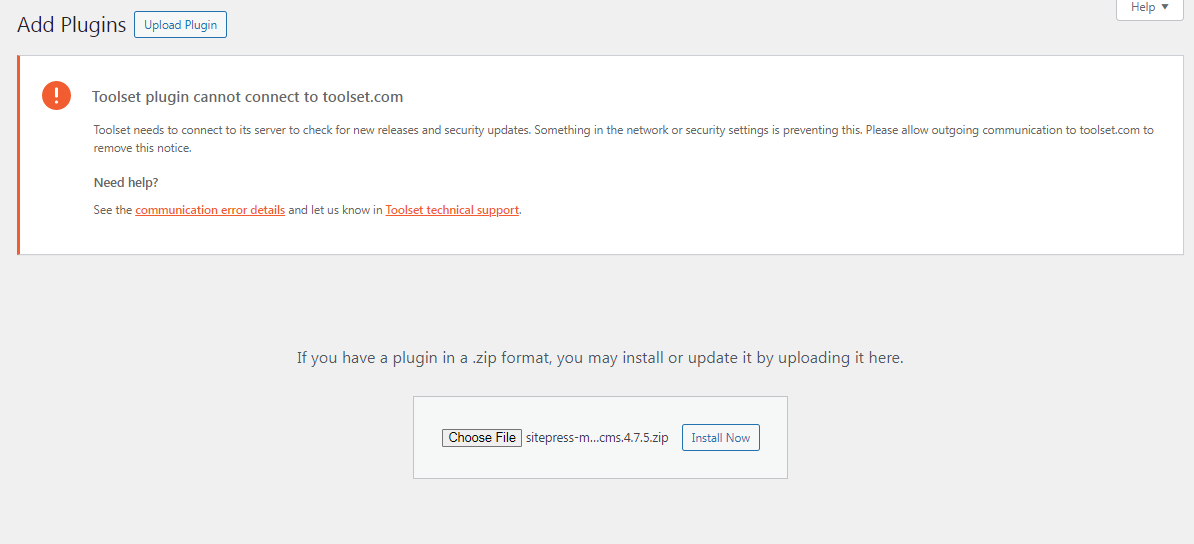Click the Choose File button
Viewport: 1194px width, 544px height.
(482, 437)
